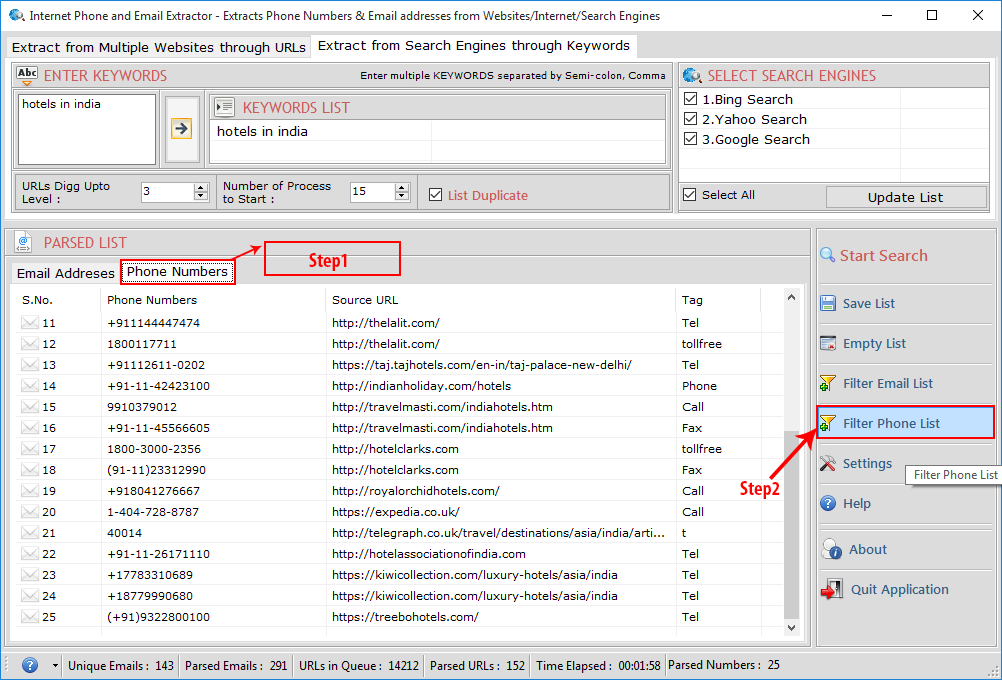Click the parsed list scroll down arrow

click(791, 628)
